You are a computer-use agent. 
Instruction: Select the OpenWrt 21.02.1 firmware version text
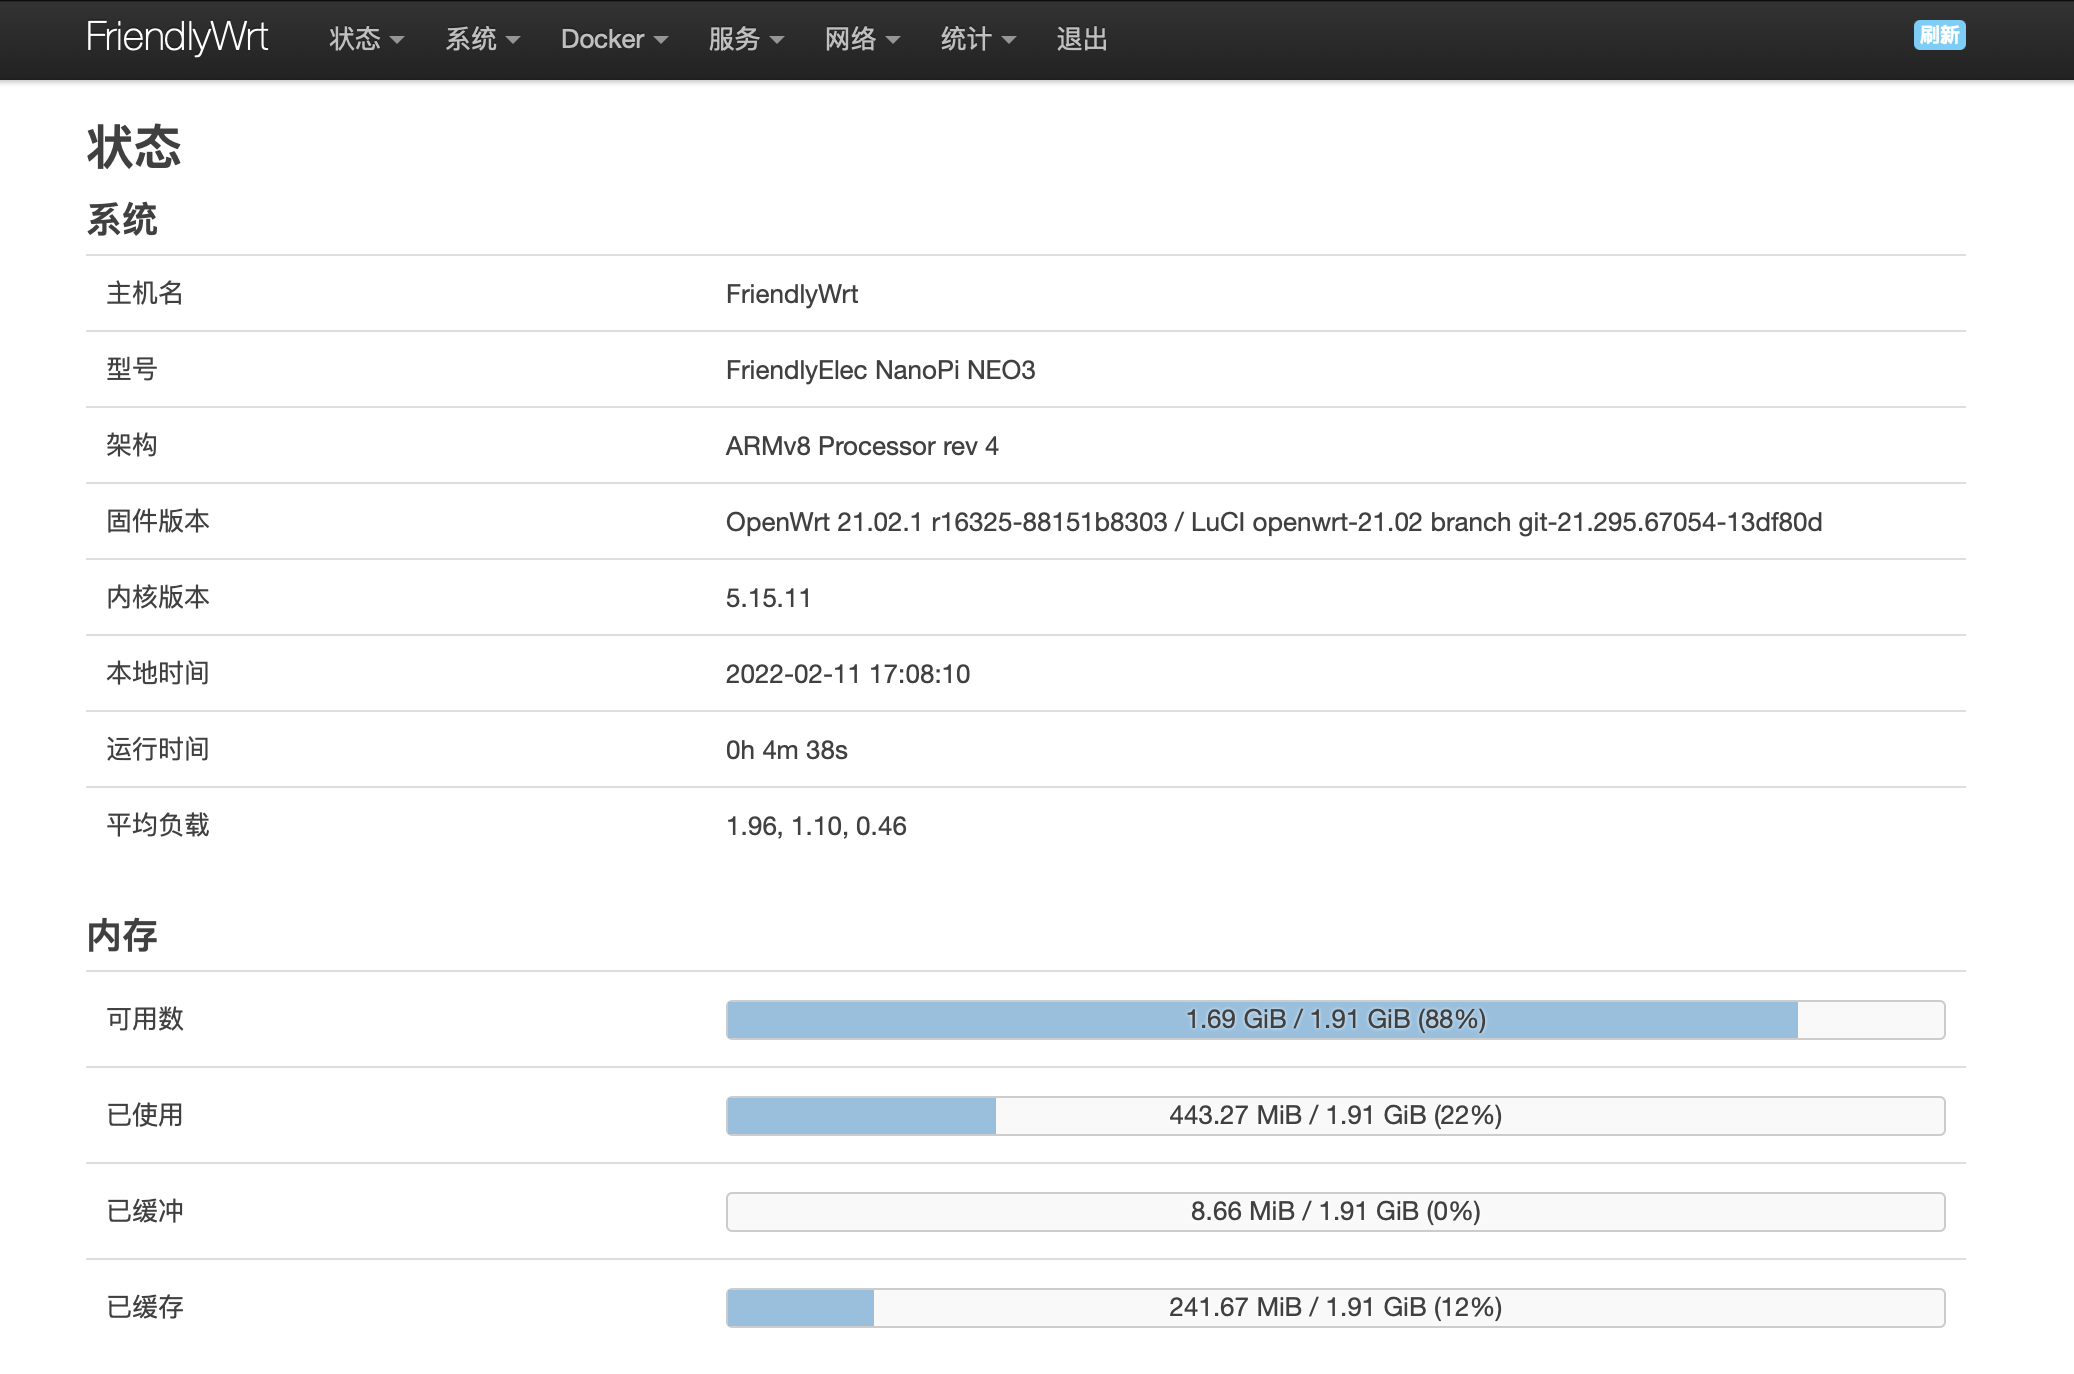tap(1274, 522)
